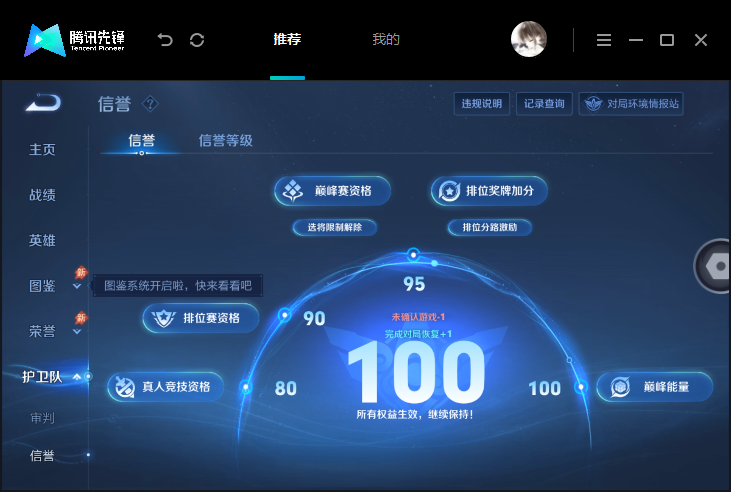Click the 真人竞技资格 swords icon
Viewport: 731px width, 492px height.
(x=125, y=387)
